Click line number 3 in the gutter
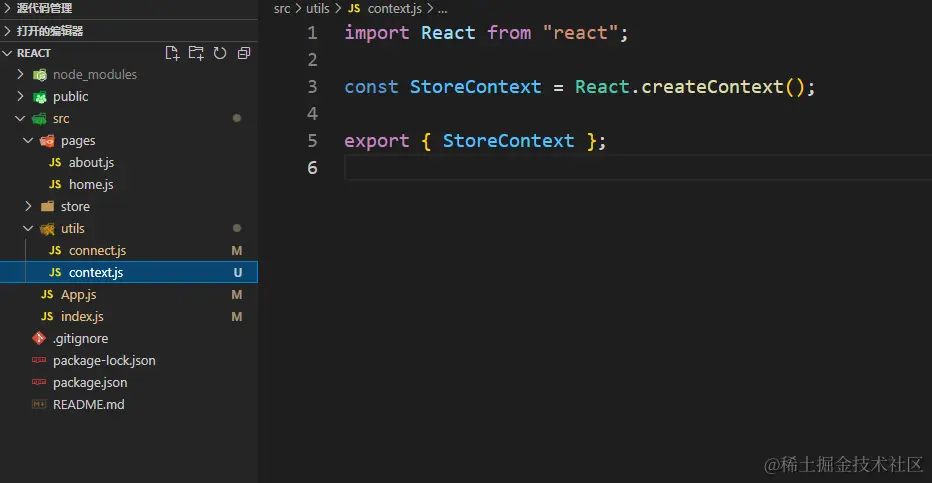 (x=312, y=87)
